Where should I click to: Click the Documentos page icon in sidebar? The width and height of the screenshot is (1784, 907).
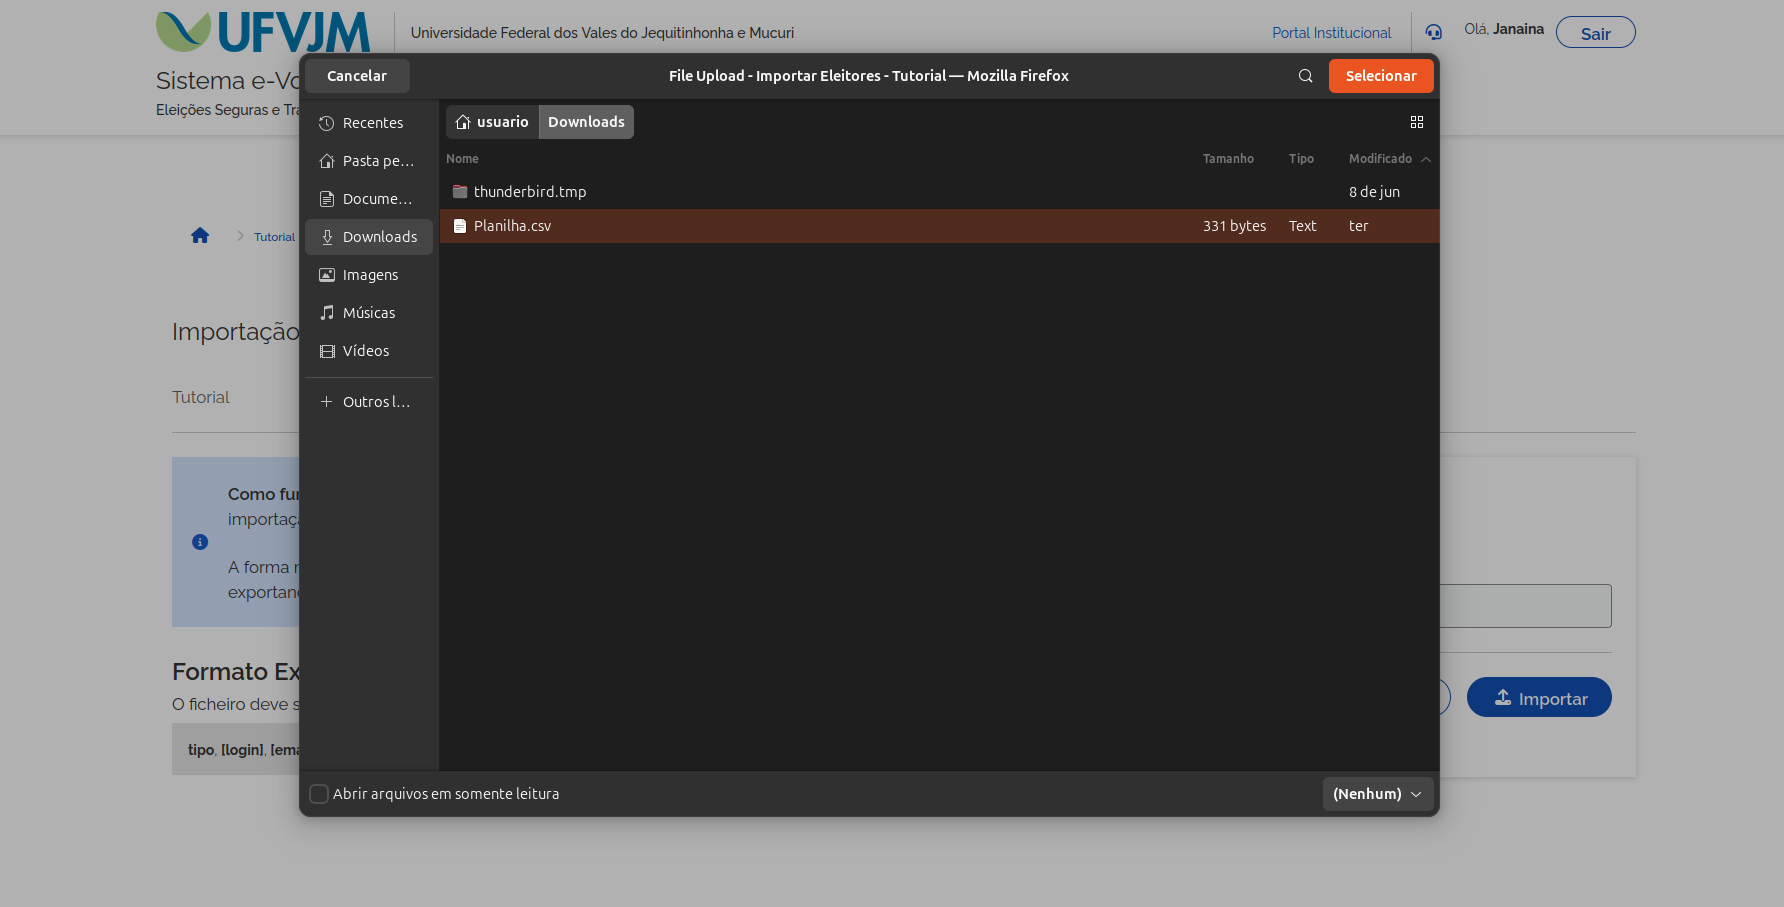(327, 199)
